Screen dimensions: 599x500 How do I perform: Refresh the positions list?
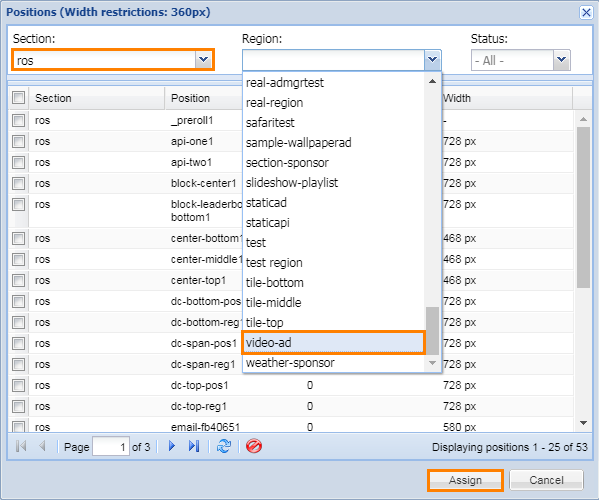224,446
